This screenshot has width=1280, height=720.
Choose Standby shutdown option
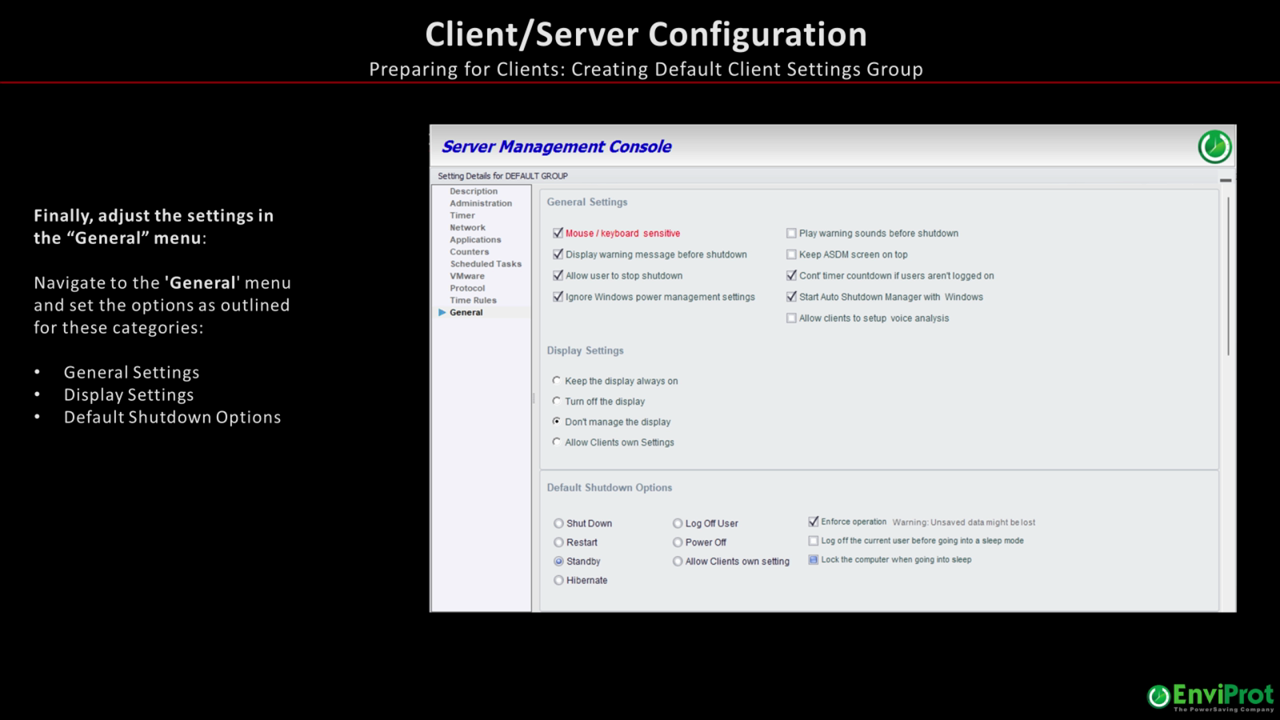[x=559, y=561]
